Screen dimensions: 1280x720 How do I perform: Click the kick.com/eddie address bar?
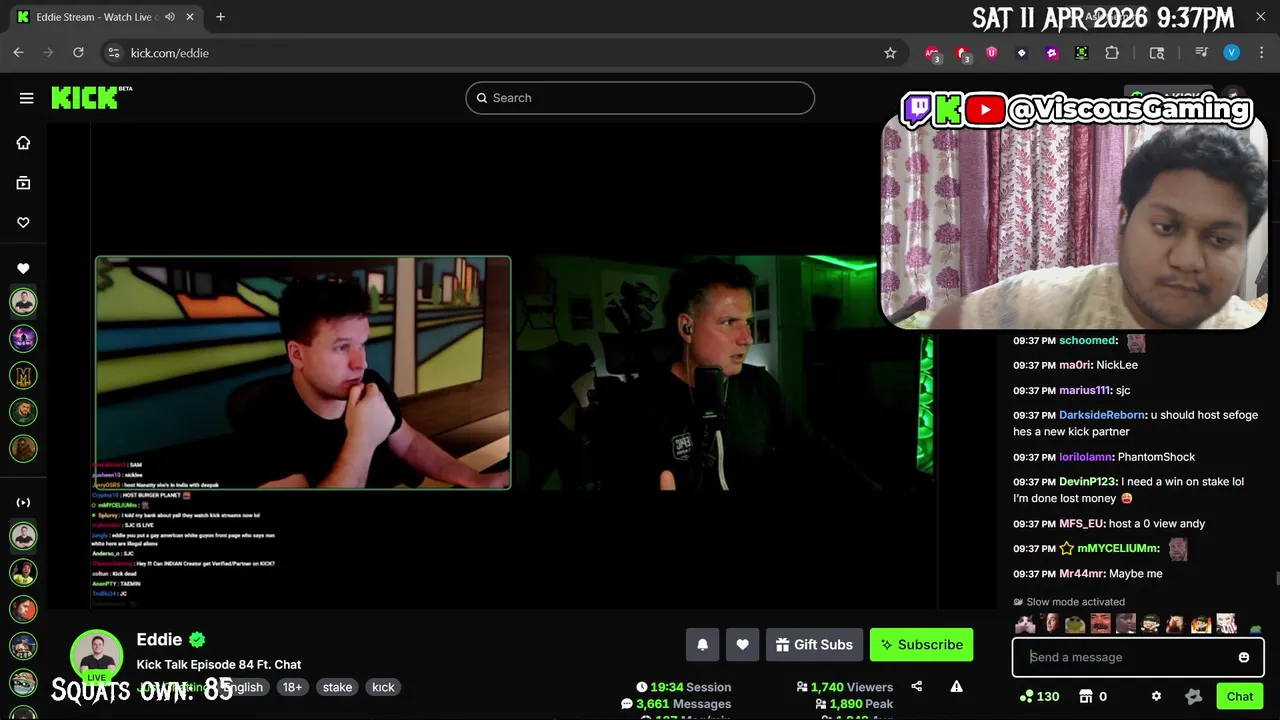point(500,53)
